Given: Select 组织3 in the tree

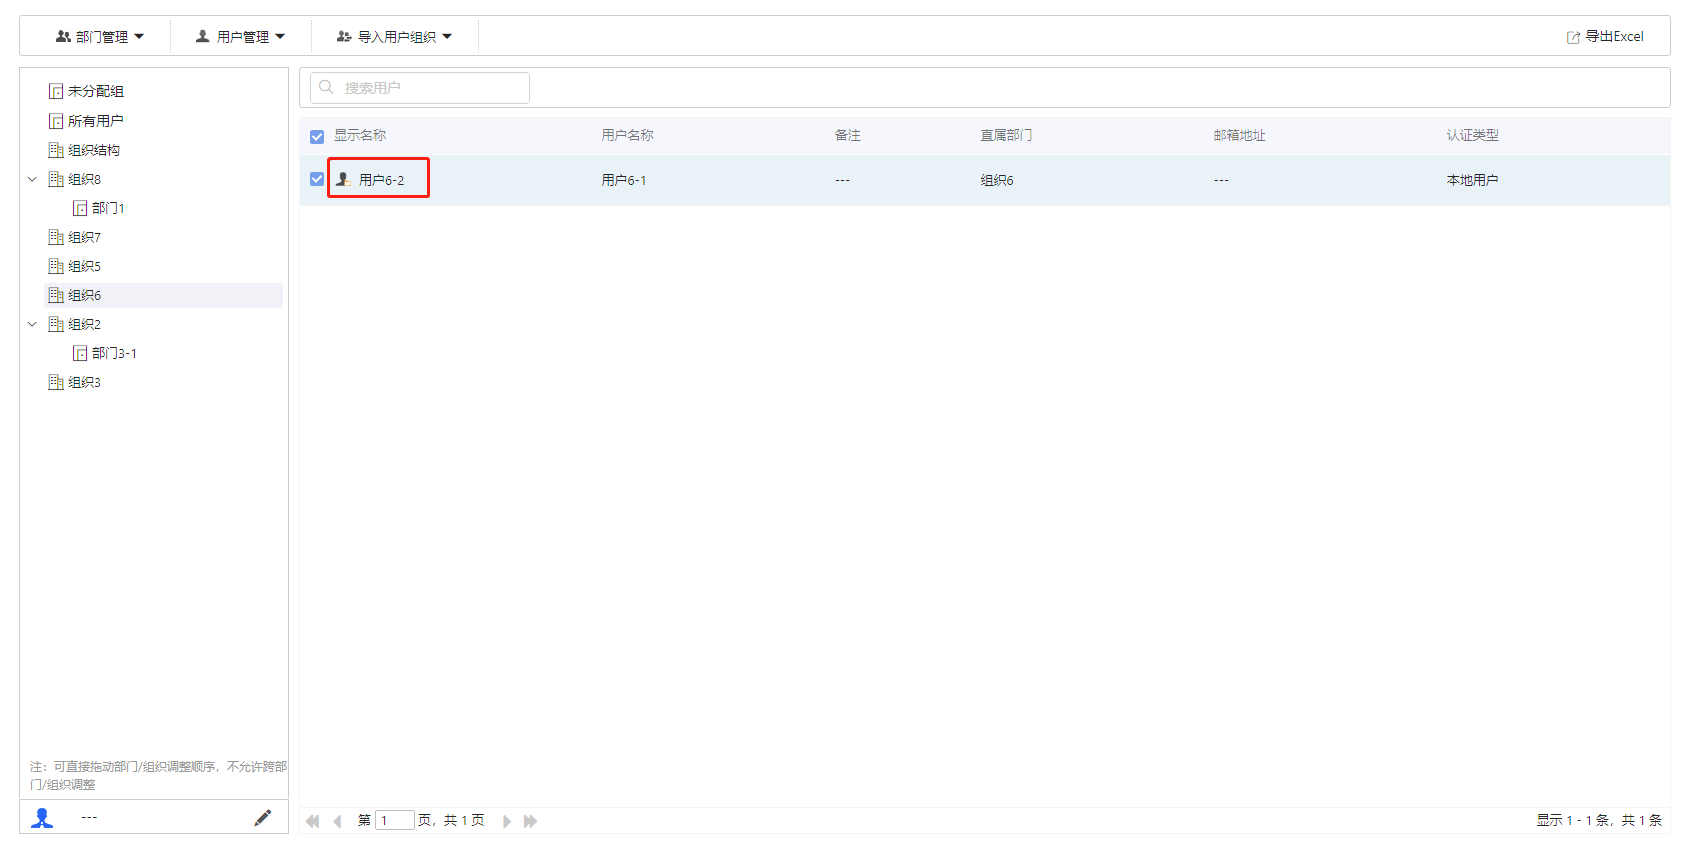Looking at the screenshot, I should 84,382.
